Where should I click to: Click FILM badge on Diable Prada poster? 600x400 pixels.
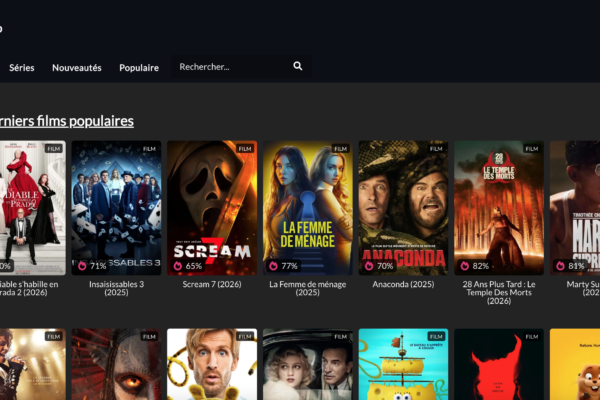54,149
